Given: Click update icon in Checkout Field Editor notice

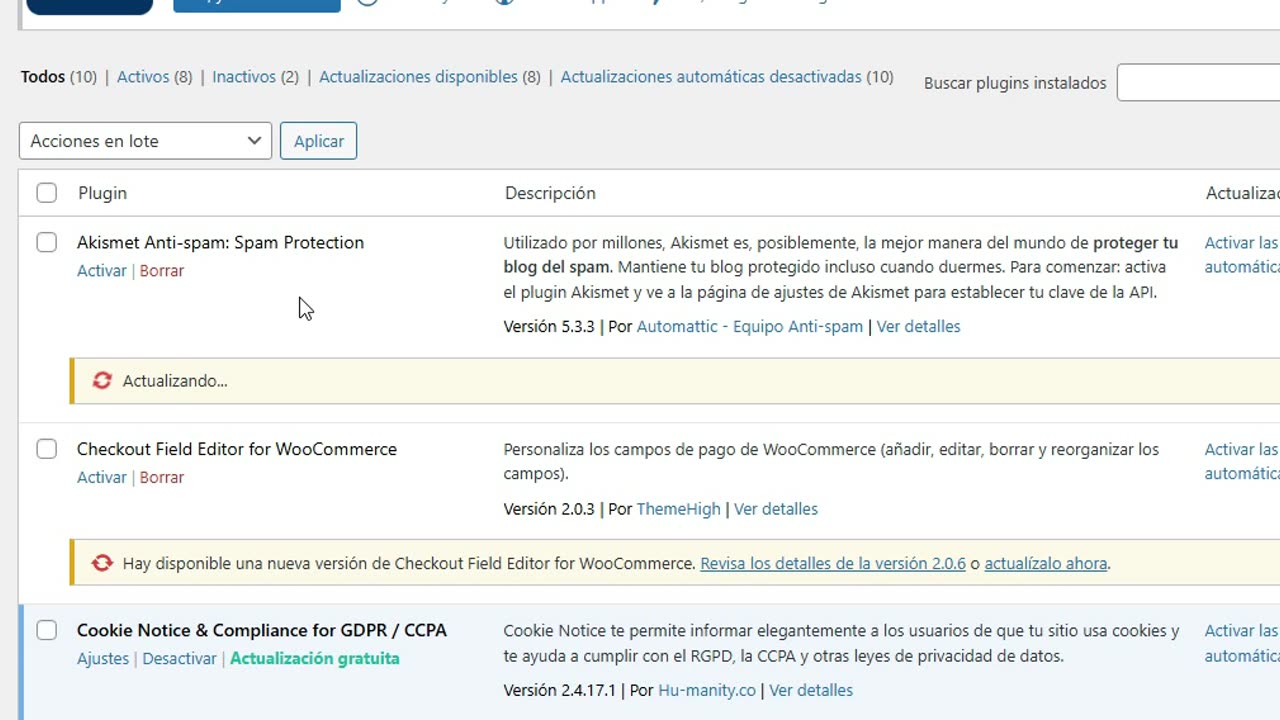Looking at the screenshot, I should [x=102, y=563].
